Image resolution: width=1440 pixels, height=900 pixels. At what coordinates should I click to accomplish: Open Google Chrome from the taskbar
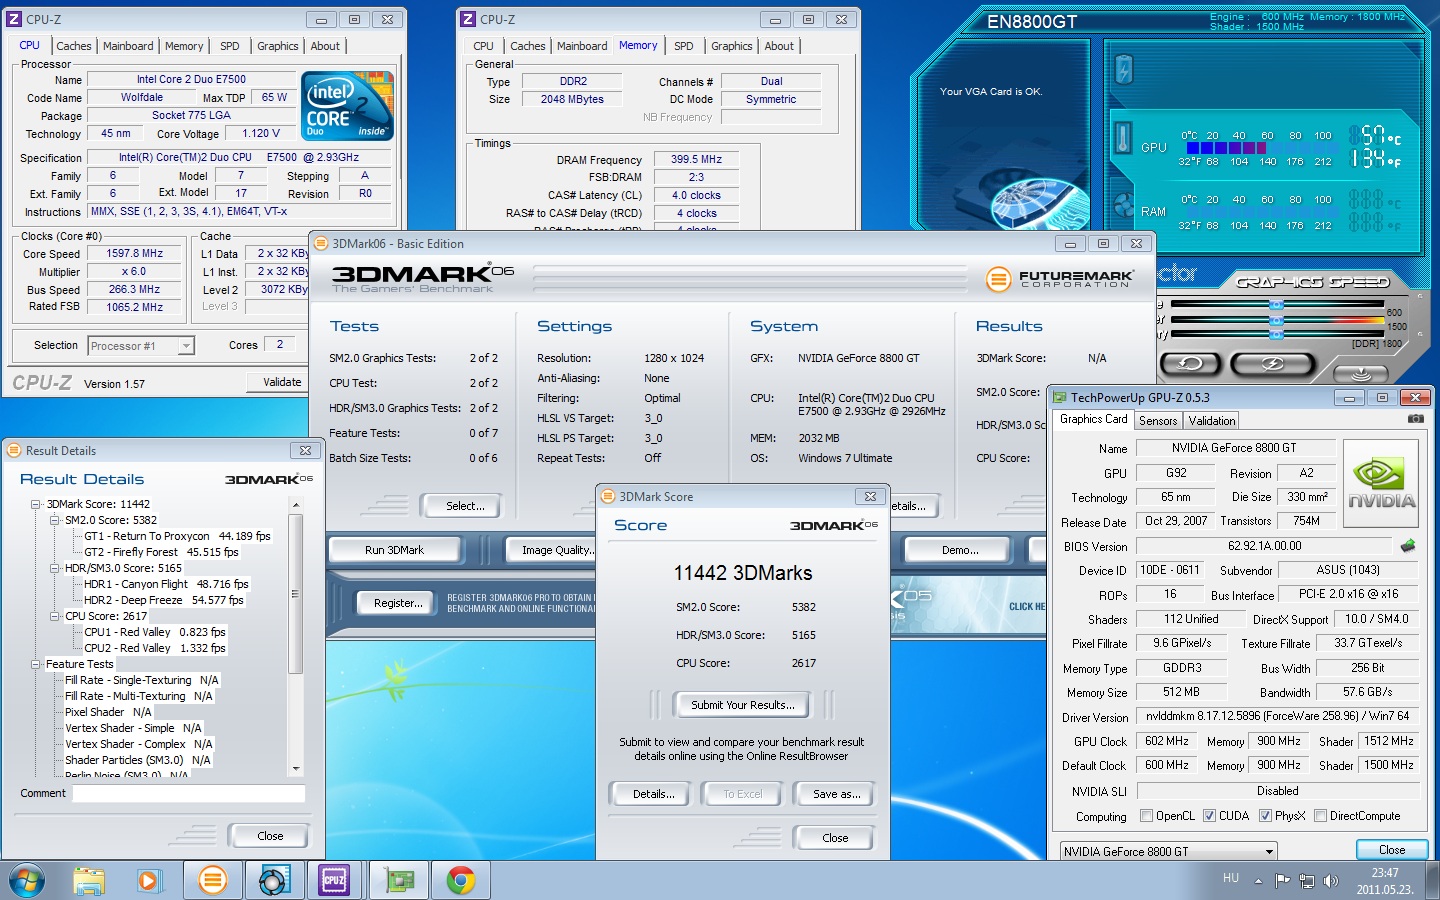pos(461,881)
